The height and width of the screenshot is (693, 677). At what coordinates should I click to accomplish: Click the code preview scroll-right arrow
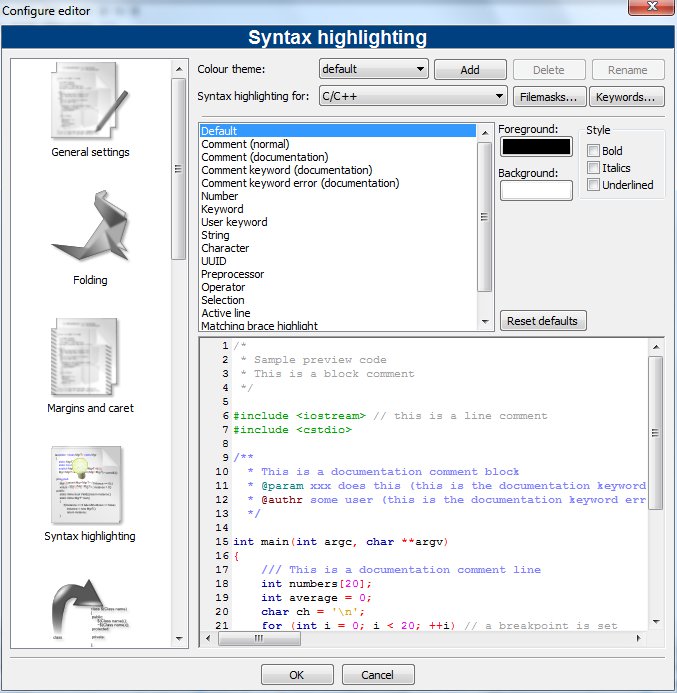[639, 638]
